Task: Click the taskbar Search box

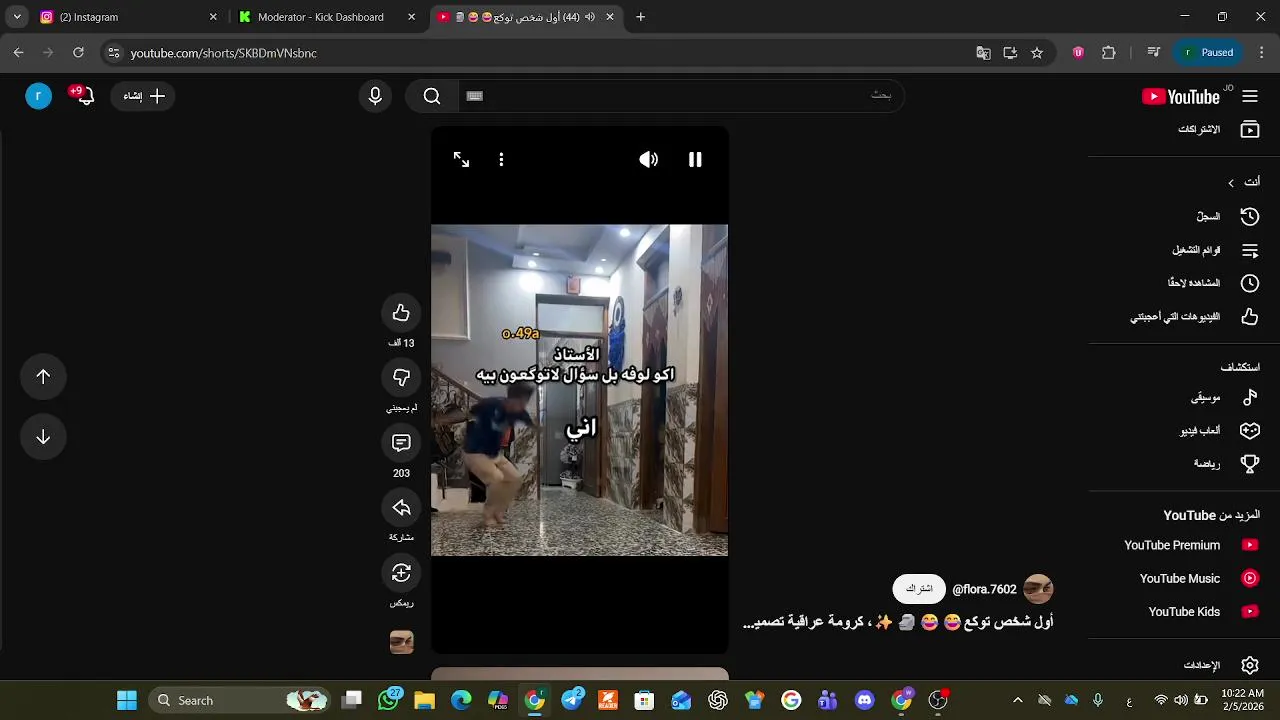Action: pyautogui.click(x=240, y=700)
